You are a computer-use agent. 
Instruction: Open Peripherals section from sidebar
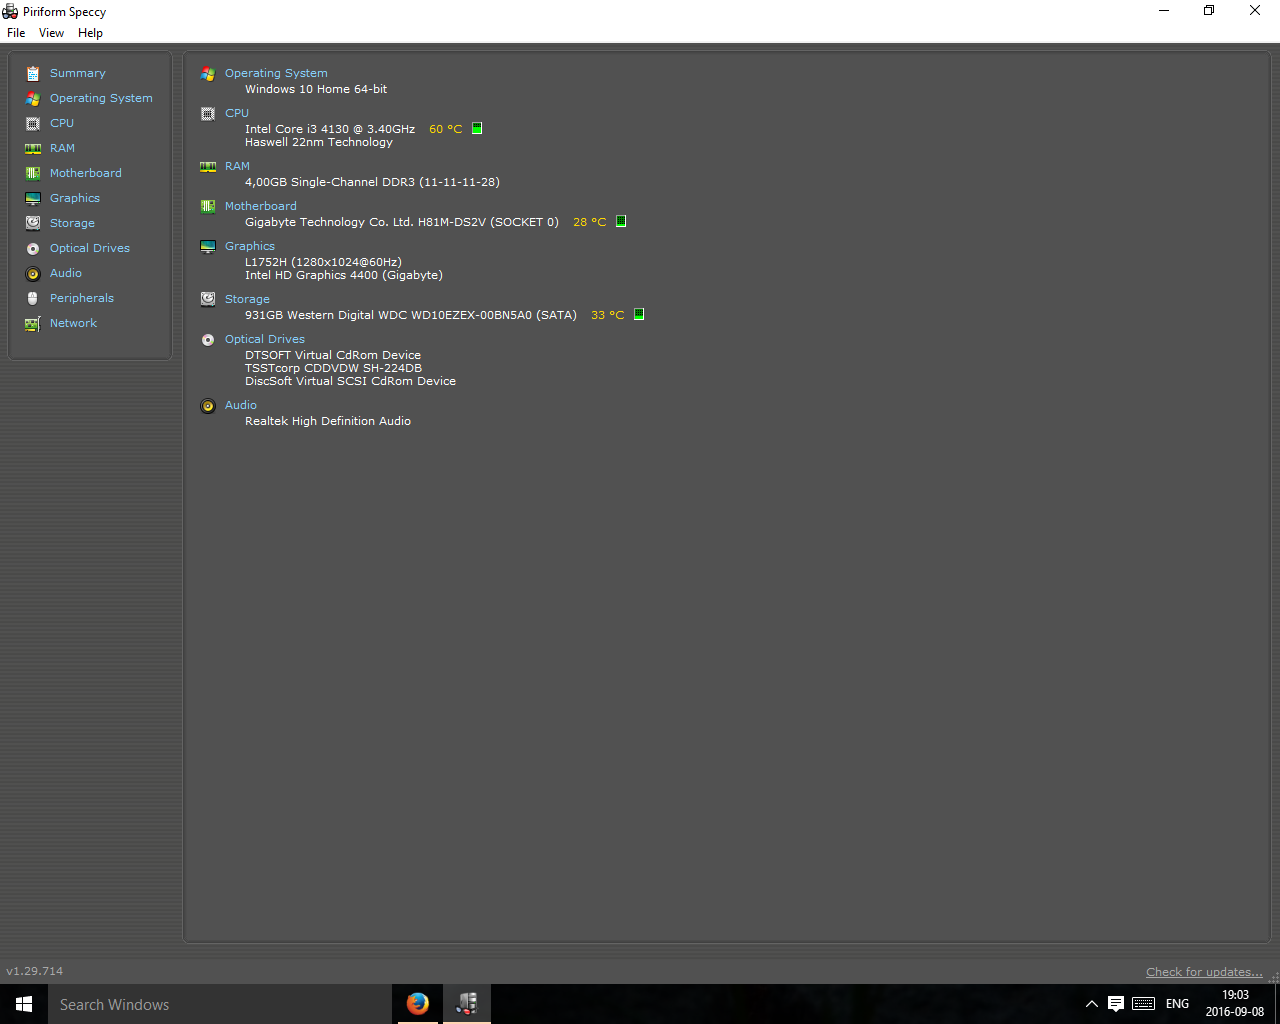pyautogui.click(x=82, y=298)
